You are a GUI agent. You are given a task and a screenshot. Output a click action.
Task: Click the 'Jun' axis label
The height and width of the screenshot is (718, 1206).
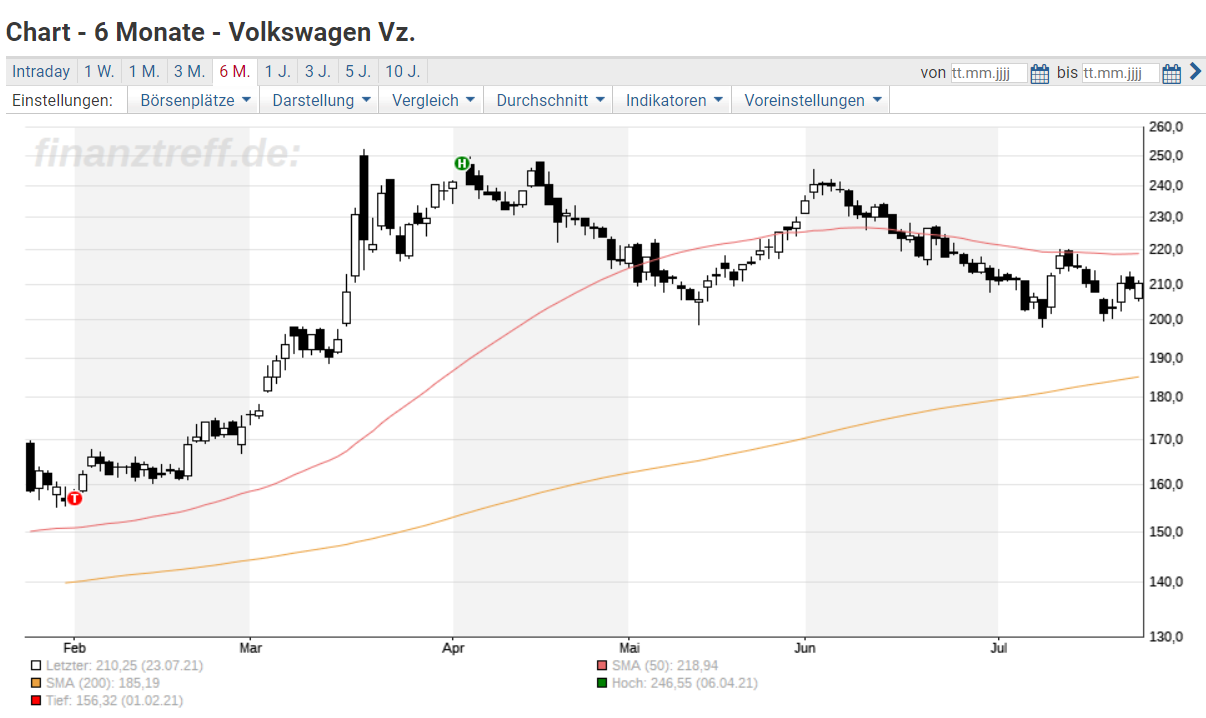coord(806,648)
